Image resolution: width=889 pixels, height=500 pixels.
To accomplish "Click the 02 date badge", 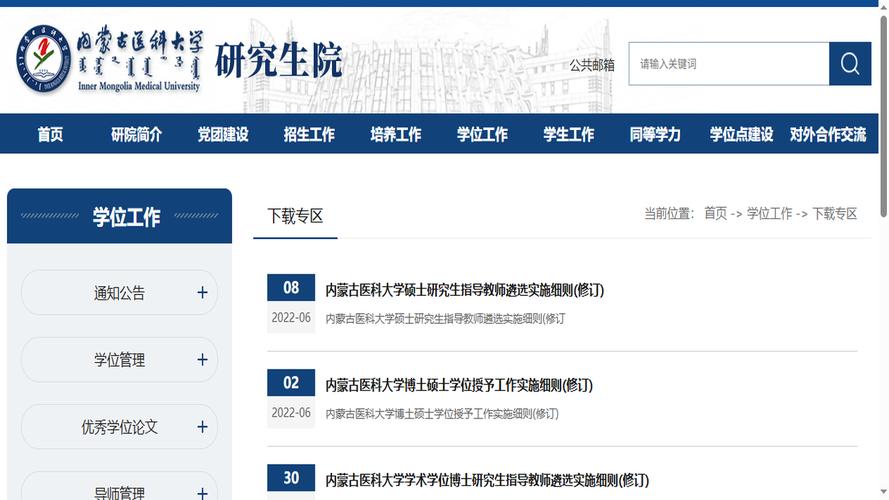I will 291,383.
